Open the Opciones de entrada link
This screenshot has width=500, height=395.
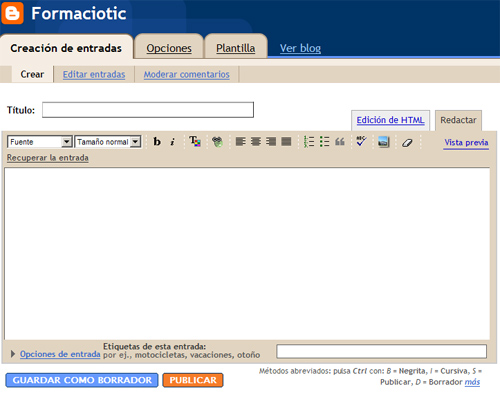point(60,354)
